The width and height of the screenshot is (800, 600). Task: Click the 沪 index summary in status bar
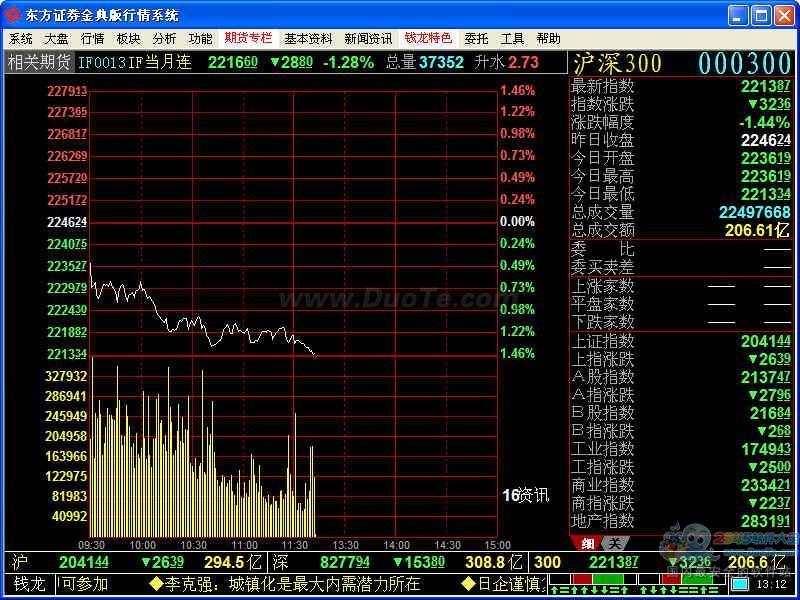click(135, 562)
